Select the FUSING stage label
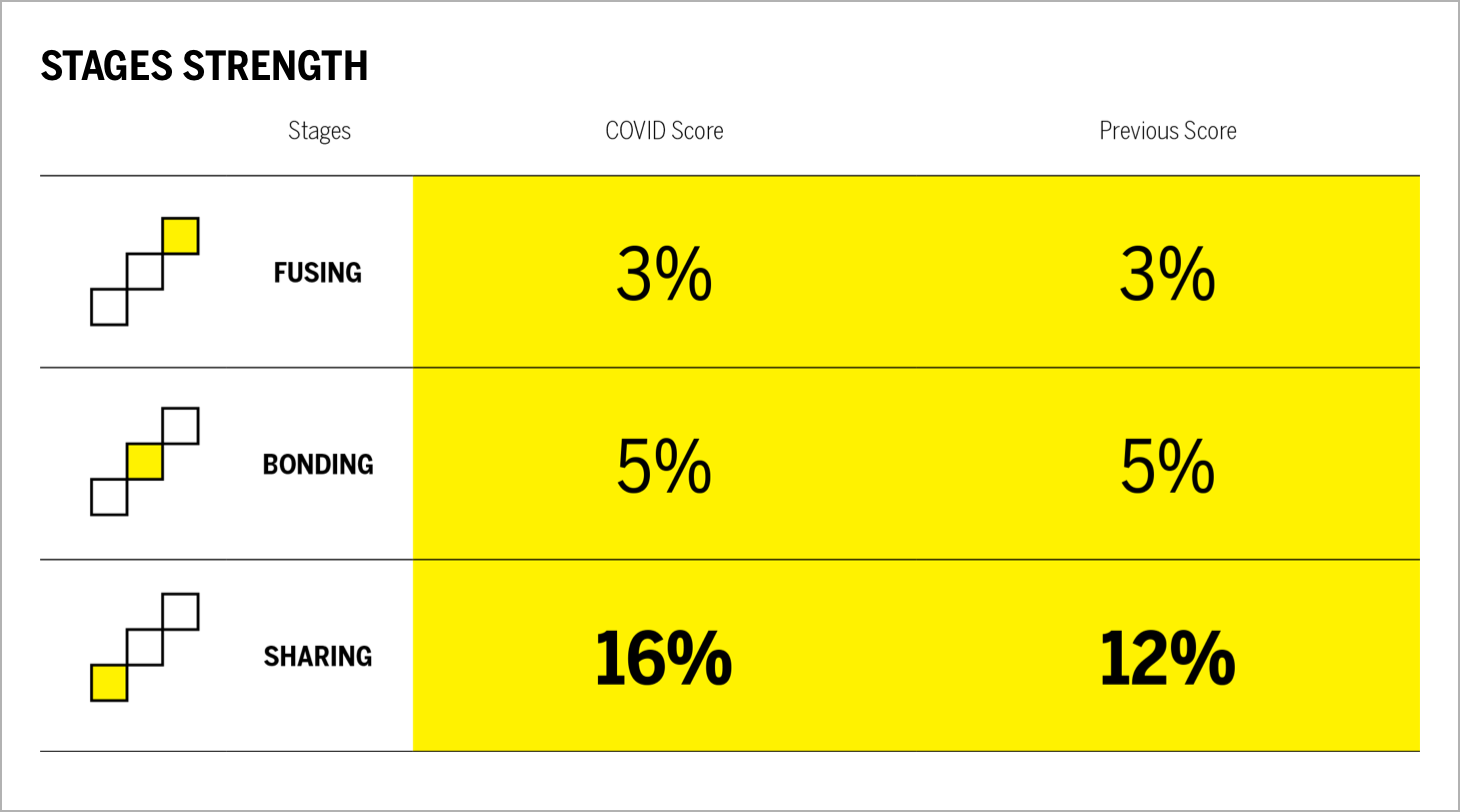 coord(318,272)
